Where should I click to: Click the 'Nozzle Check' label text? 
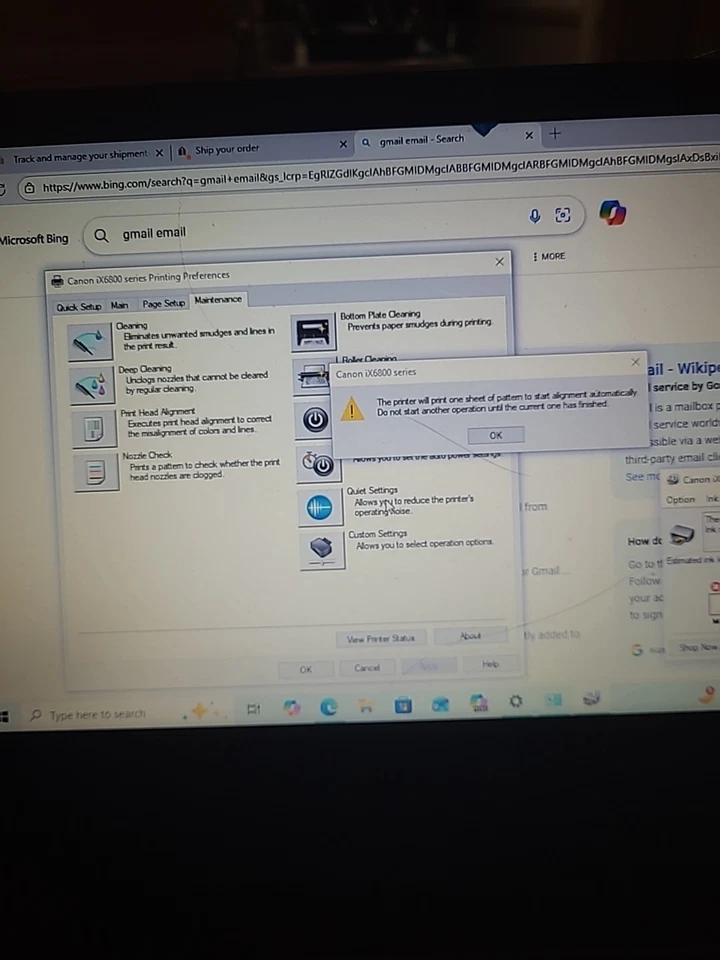[147, 456]
